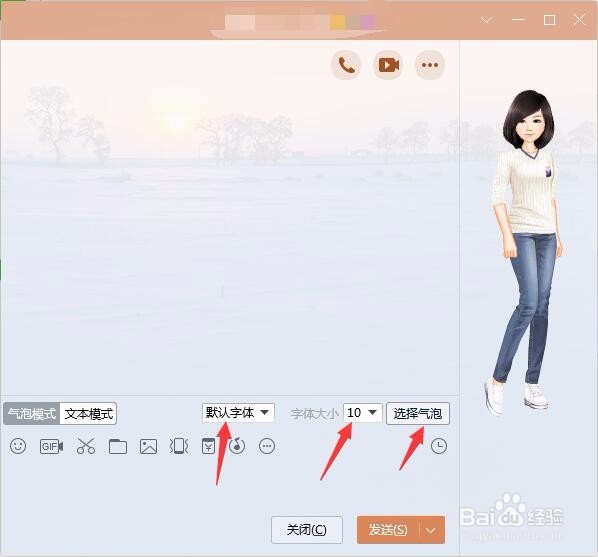
Task: Switch to 气泡模式 bubble mode
Action: 32,414
